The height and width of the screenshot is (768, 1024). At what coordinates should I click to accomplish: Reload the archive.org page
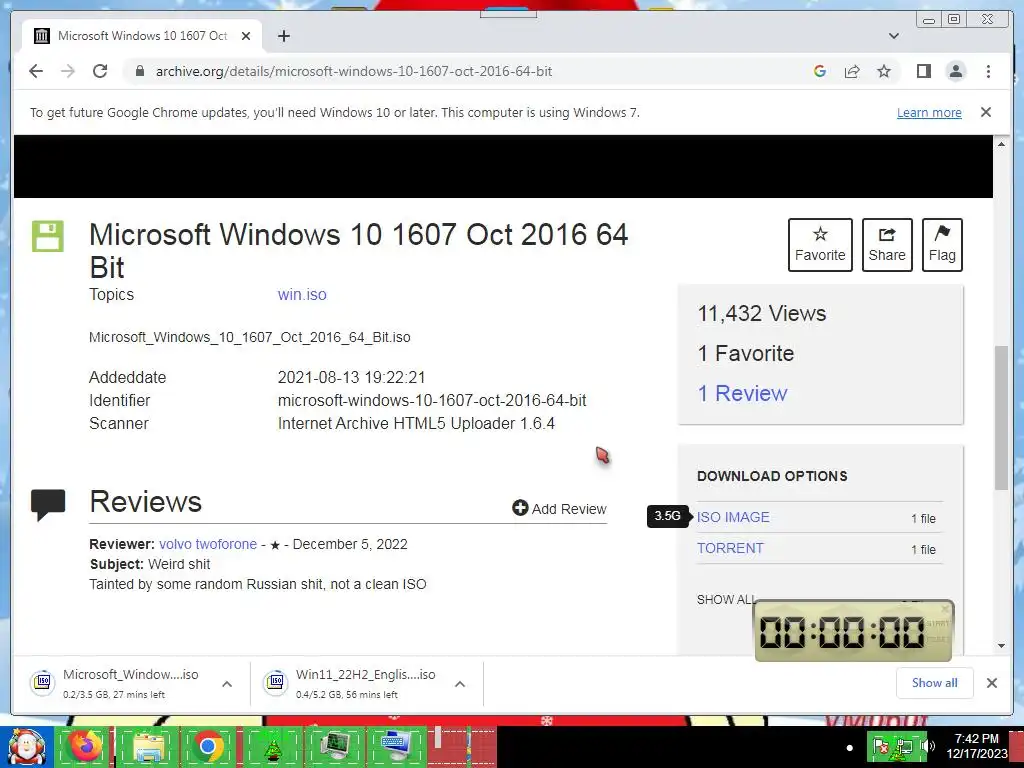pyautogui.click(x=100, y=71)
